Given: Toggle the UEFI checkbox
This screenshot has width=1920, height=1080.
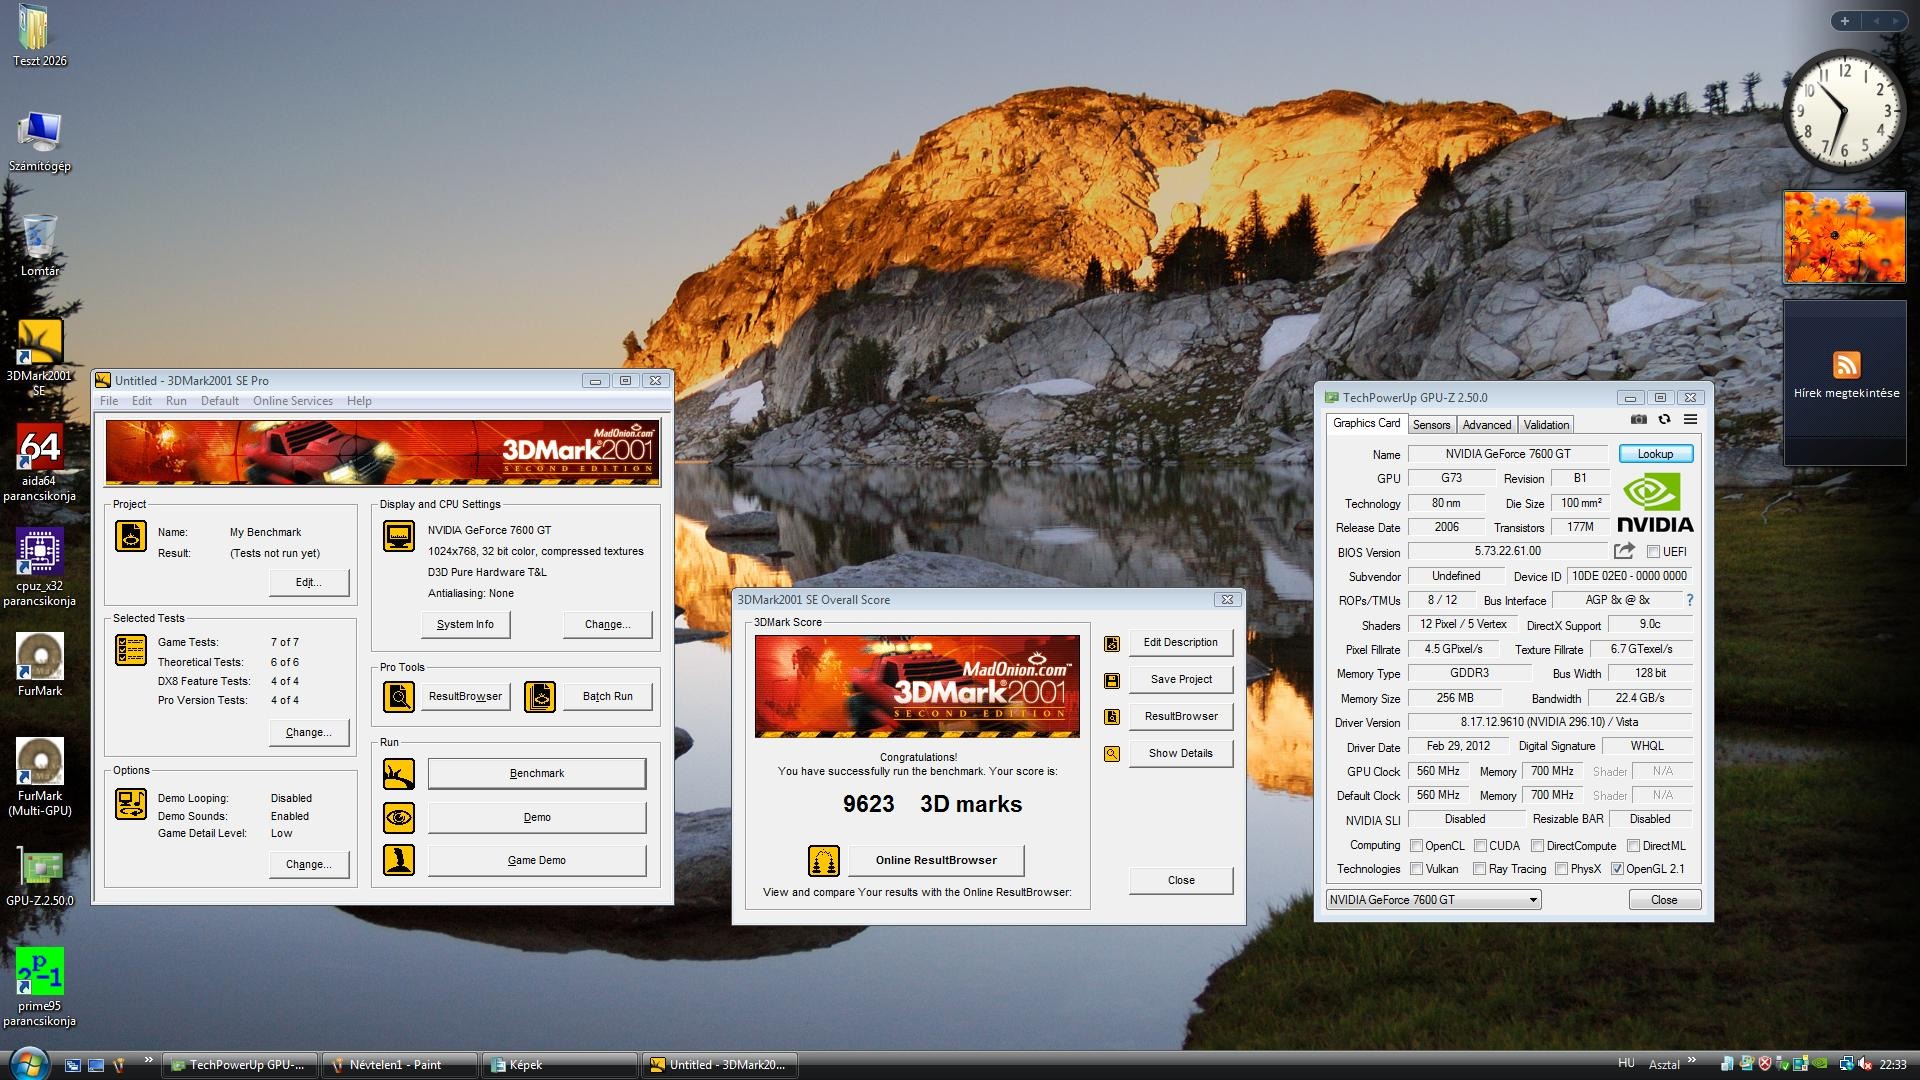Looking at the screenshot, I should coord(1653,552).
